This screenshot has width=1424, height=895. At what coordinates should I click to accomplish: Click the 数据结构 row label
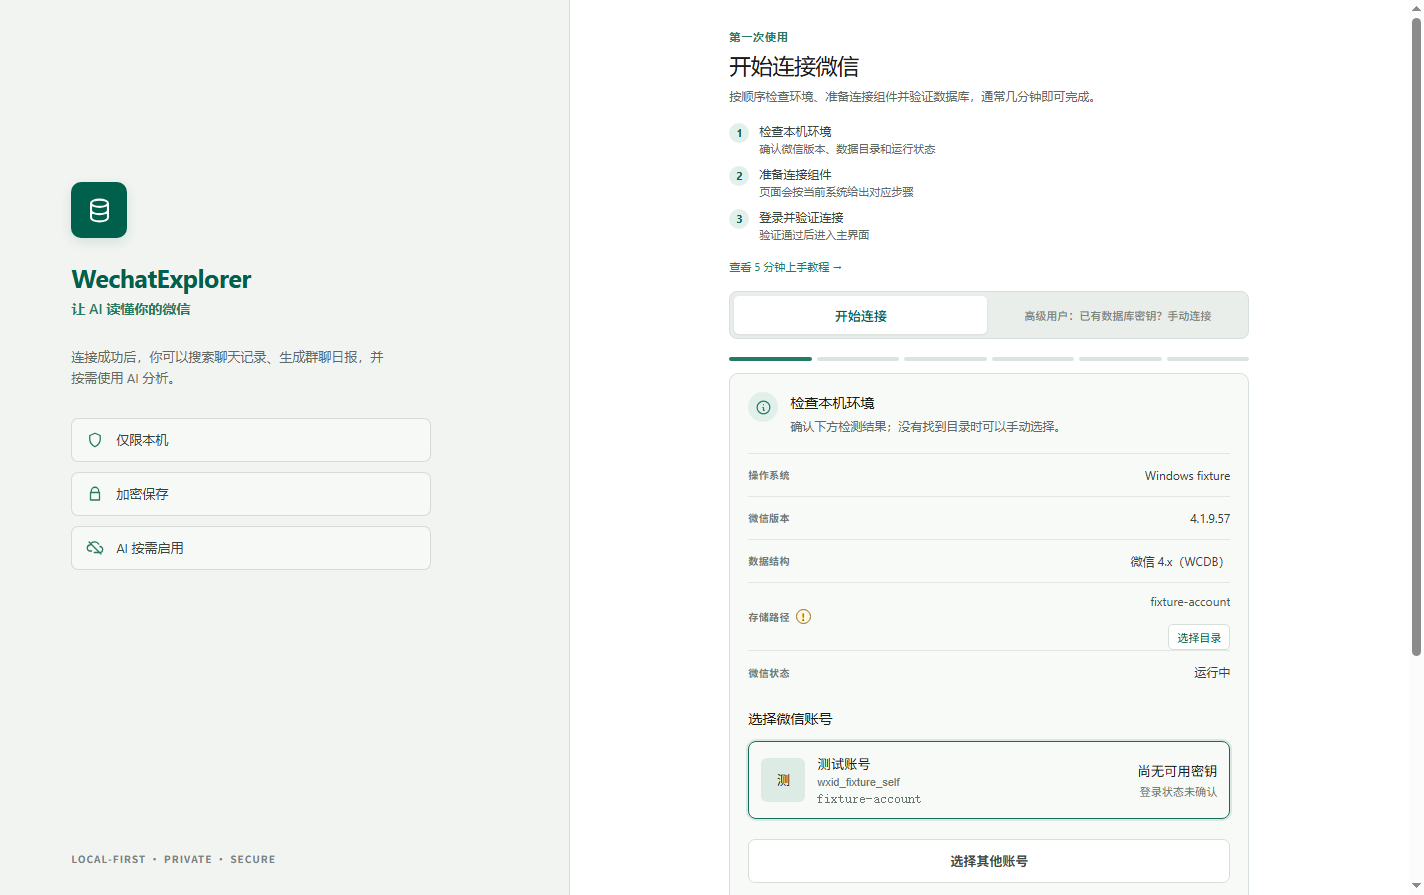point(769,562)
